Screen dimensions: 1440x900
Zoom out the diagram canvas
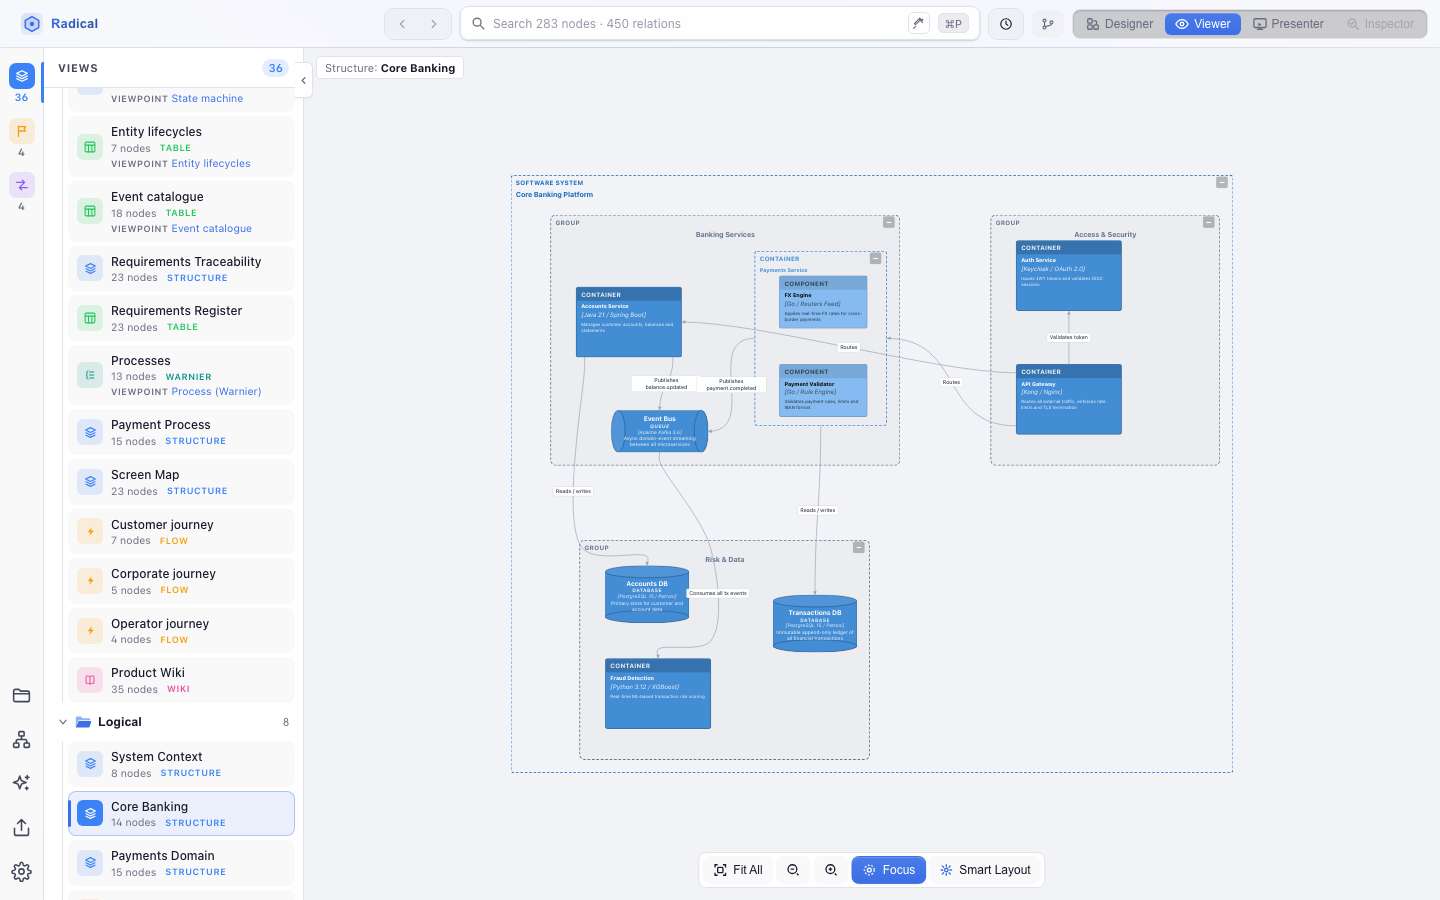click(793, 870)
